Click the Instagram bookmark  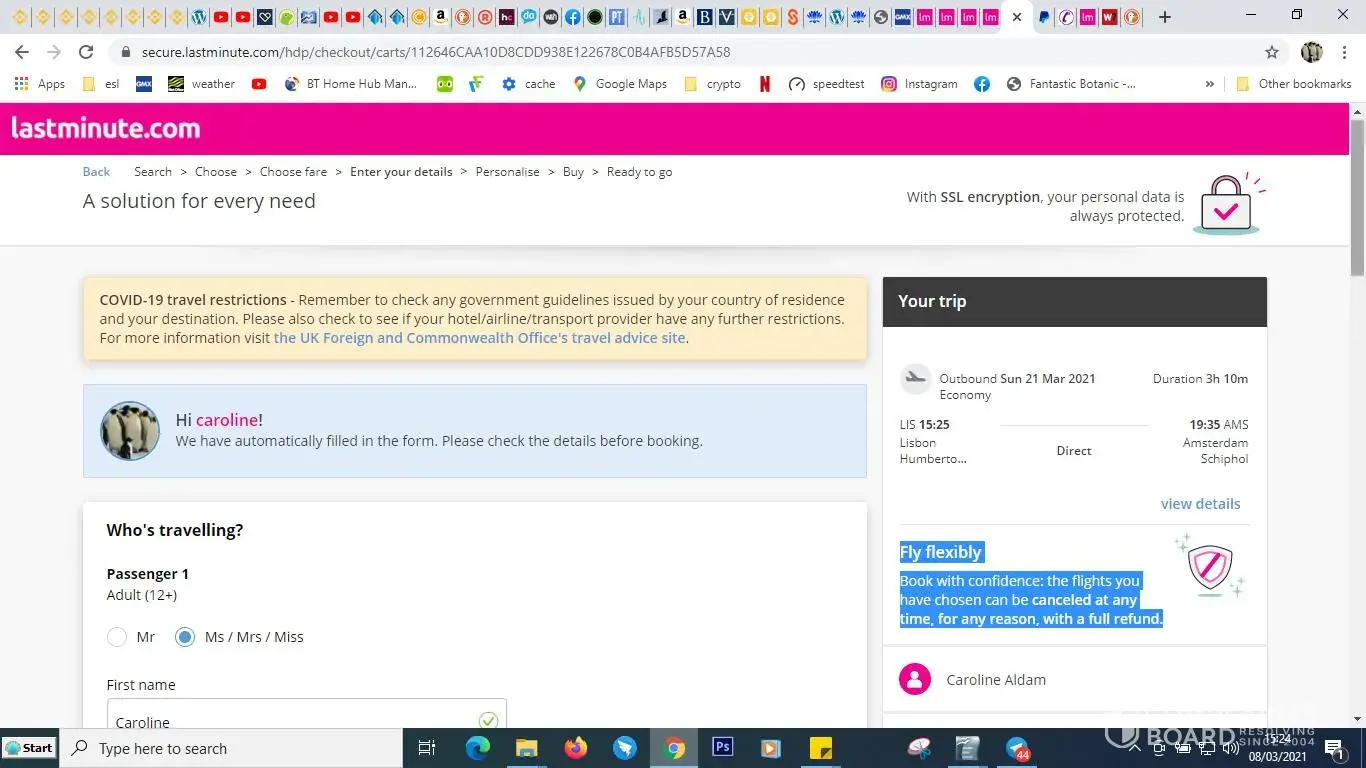919,84
